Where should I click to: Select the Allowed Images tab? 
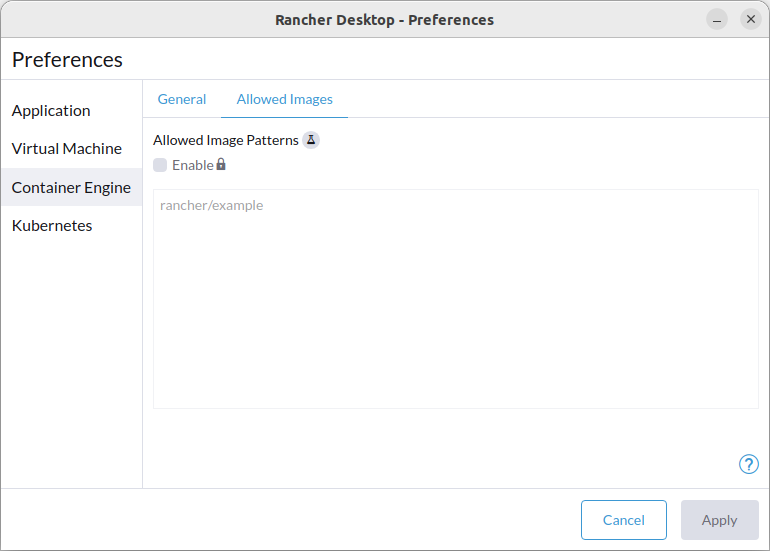click(284, 99)
